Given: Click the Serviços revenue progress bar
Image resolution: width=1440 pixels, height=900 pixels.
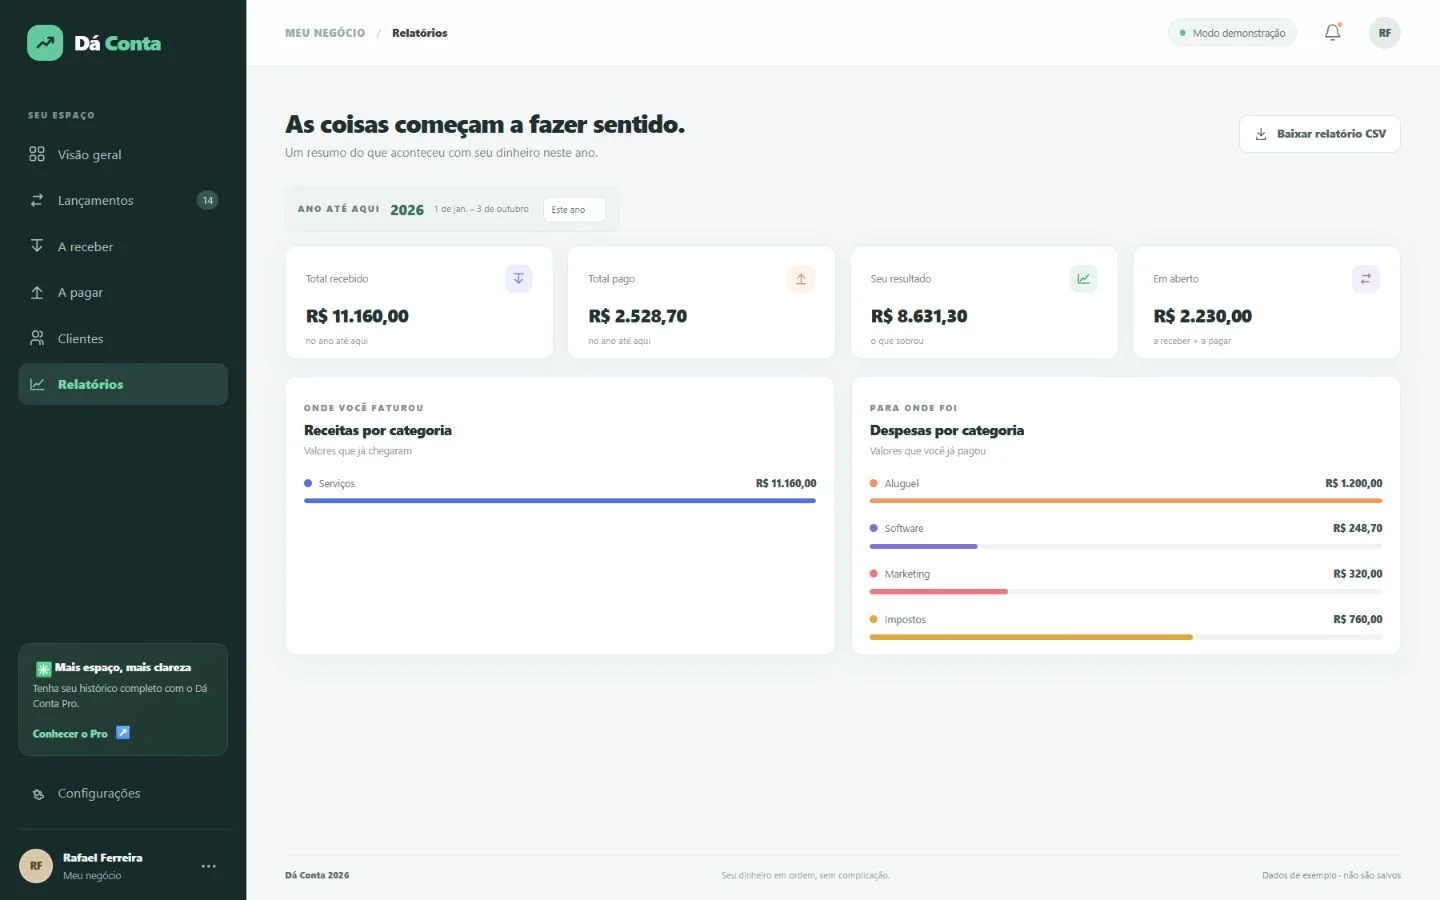Looking at the screenshot, I should (560, 500).
